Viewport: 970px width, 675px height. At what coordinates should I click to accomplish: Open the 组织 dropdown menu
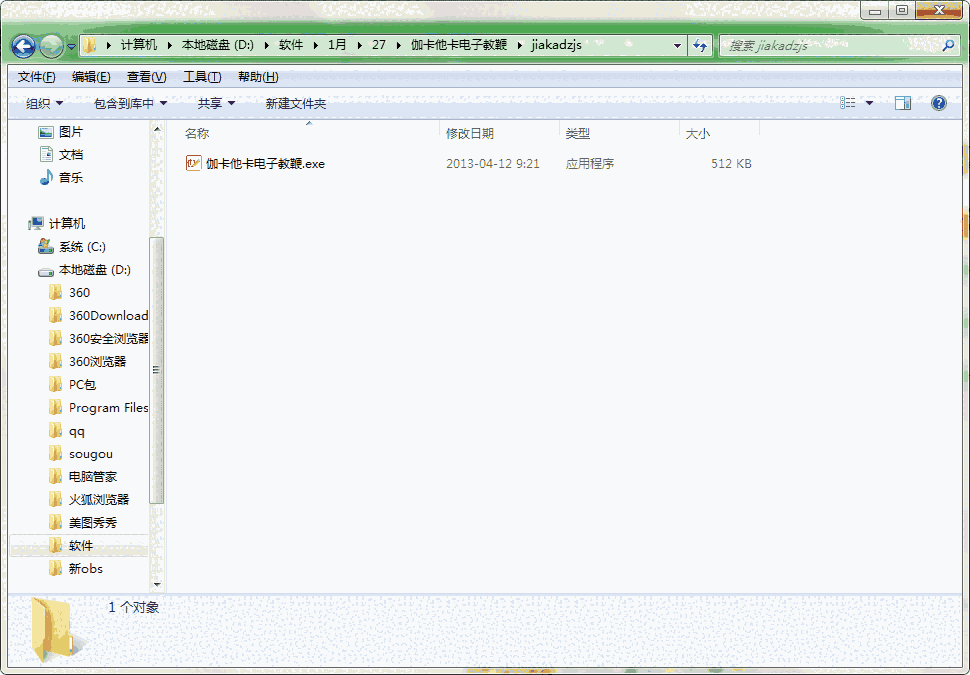44,102
